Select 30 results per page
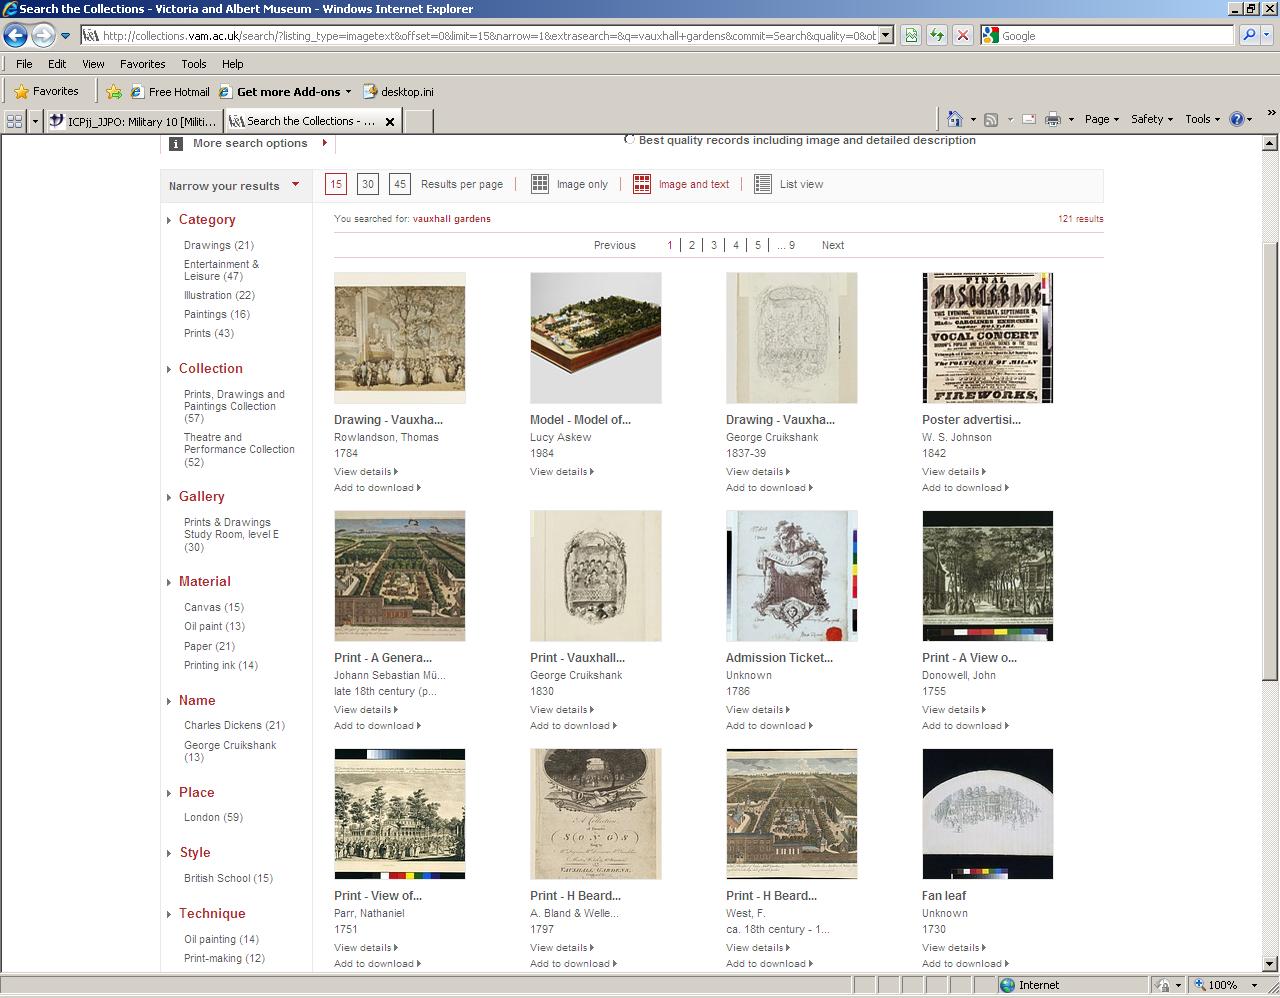Viewport: 1280px width, 998px height. tap(368, 184)
